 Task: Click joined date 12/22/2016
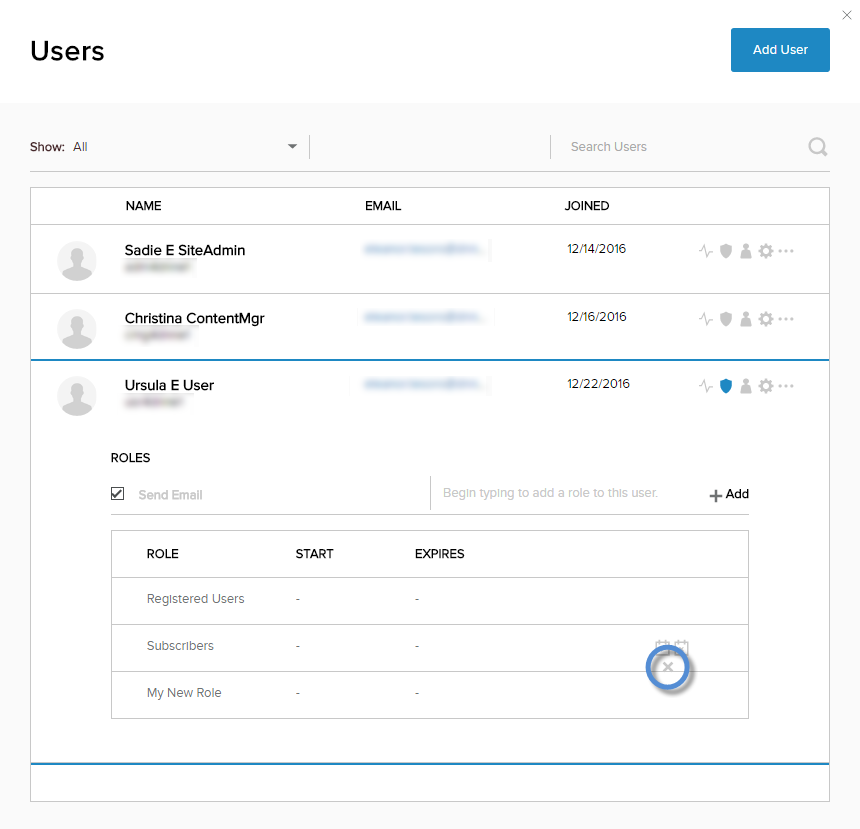598,384
